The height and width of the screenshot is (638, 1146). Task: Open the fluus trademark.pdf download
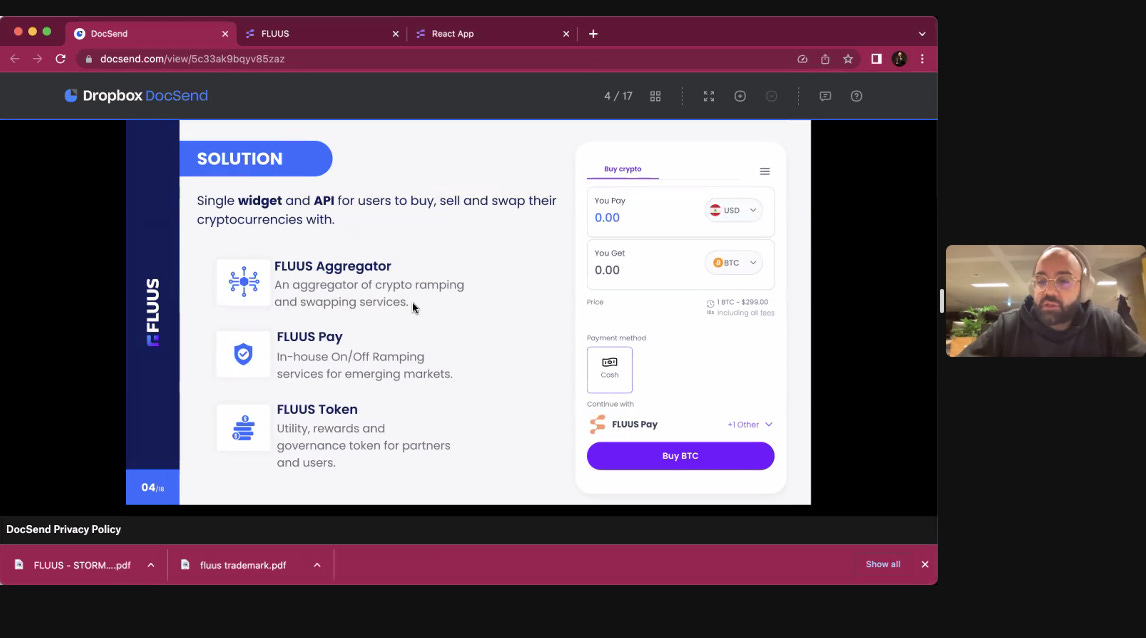click(241, 565)
